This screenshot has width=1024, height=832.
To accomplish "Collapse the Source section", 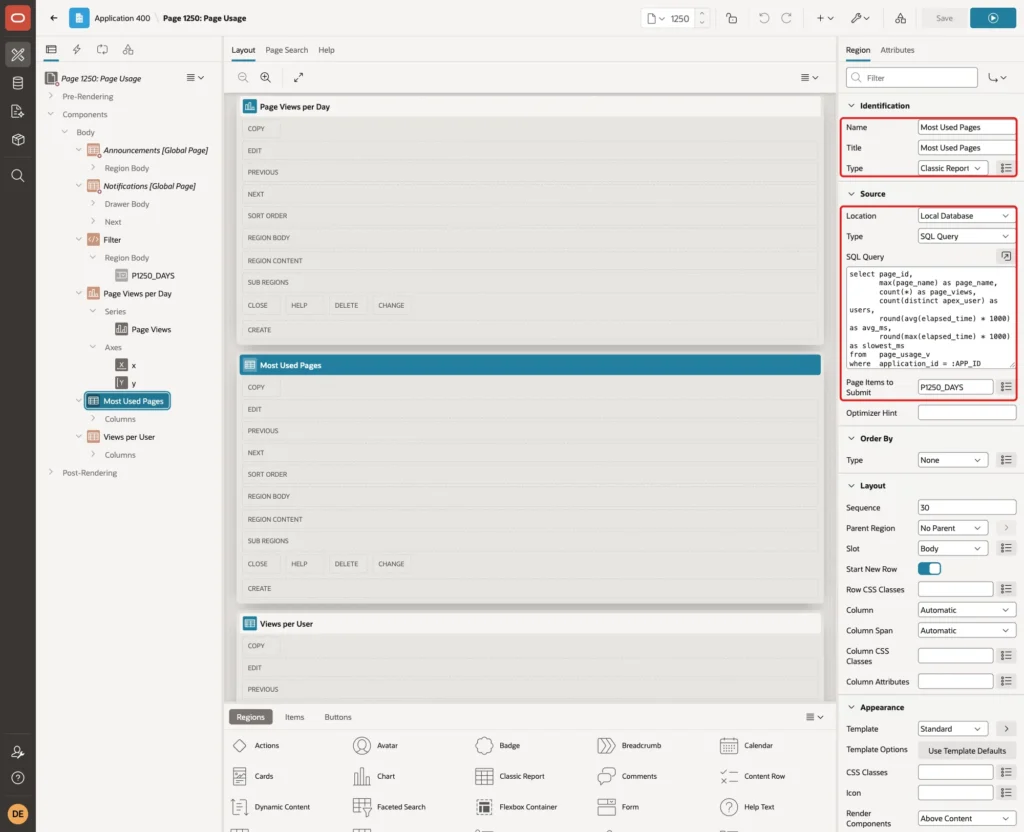I will point(851,194).
